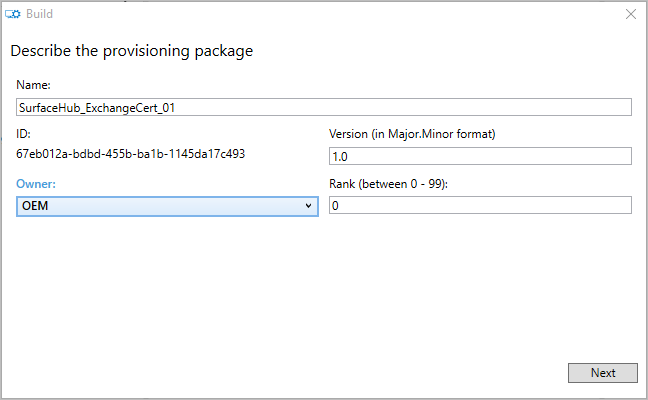The width and height of the screenshot is (648, 400).
Task: Click the 1.0 value in Version
Action: (x=340, y=156)
